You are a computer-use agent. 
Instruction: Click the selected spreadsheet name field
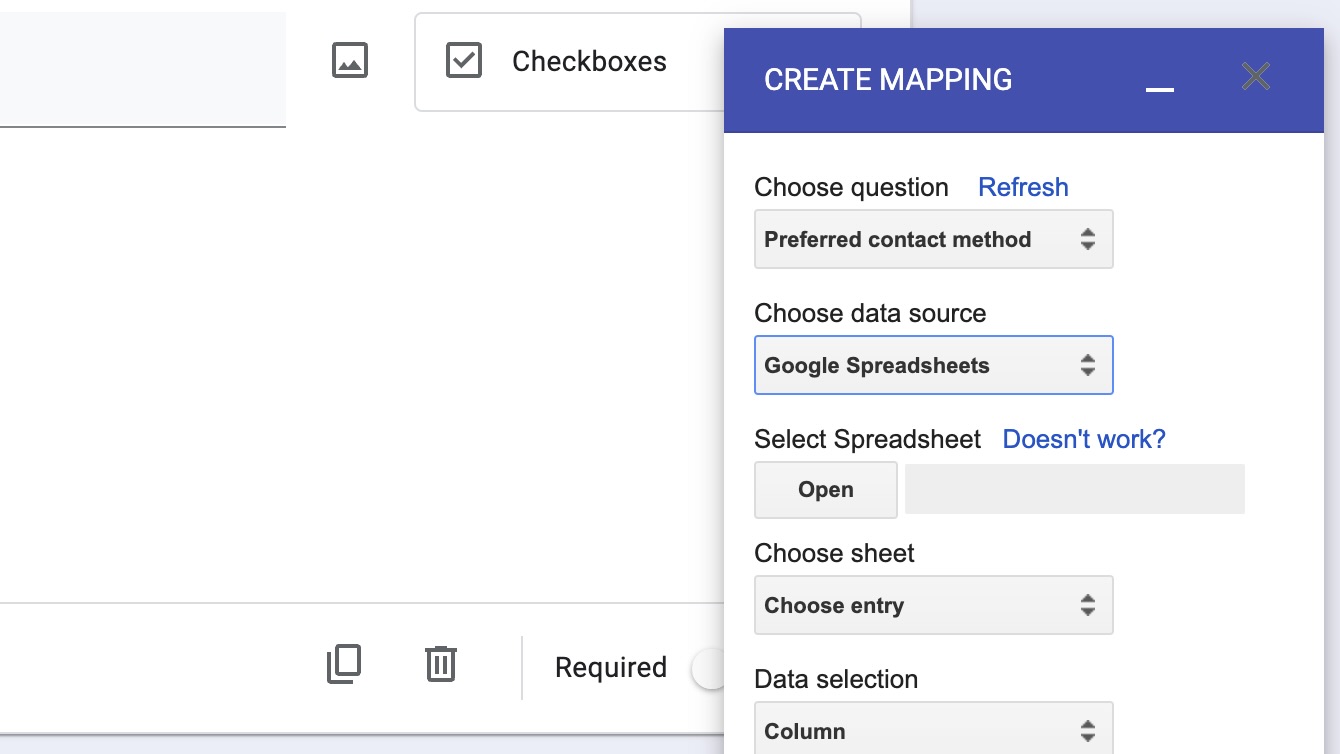click(1074, 490)
